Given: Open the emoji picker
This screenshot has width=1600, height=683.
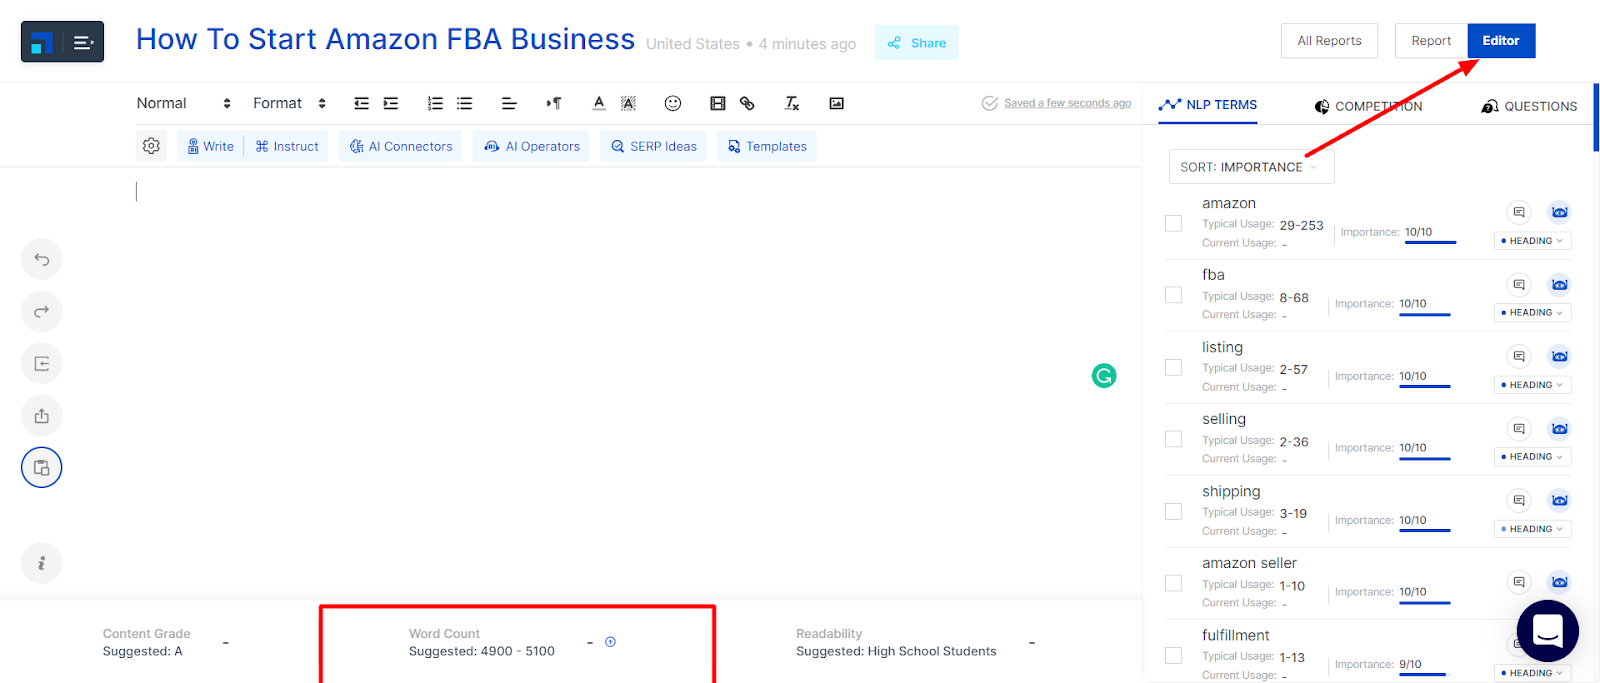Looking at the screenshot, I should pos(673,103).
